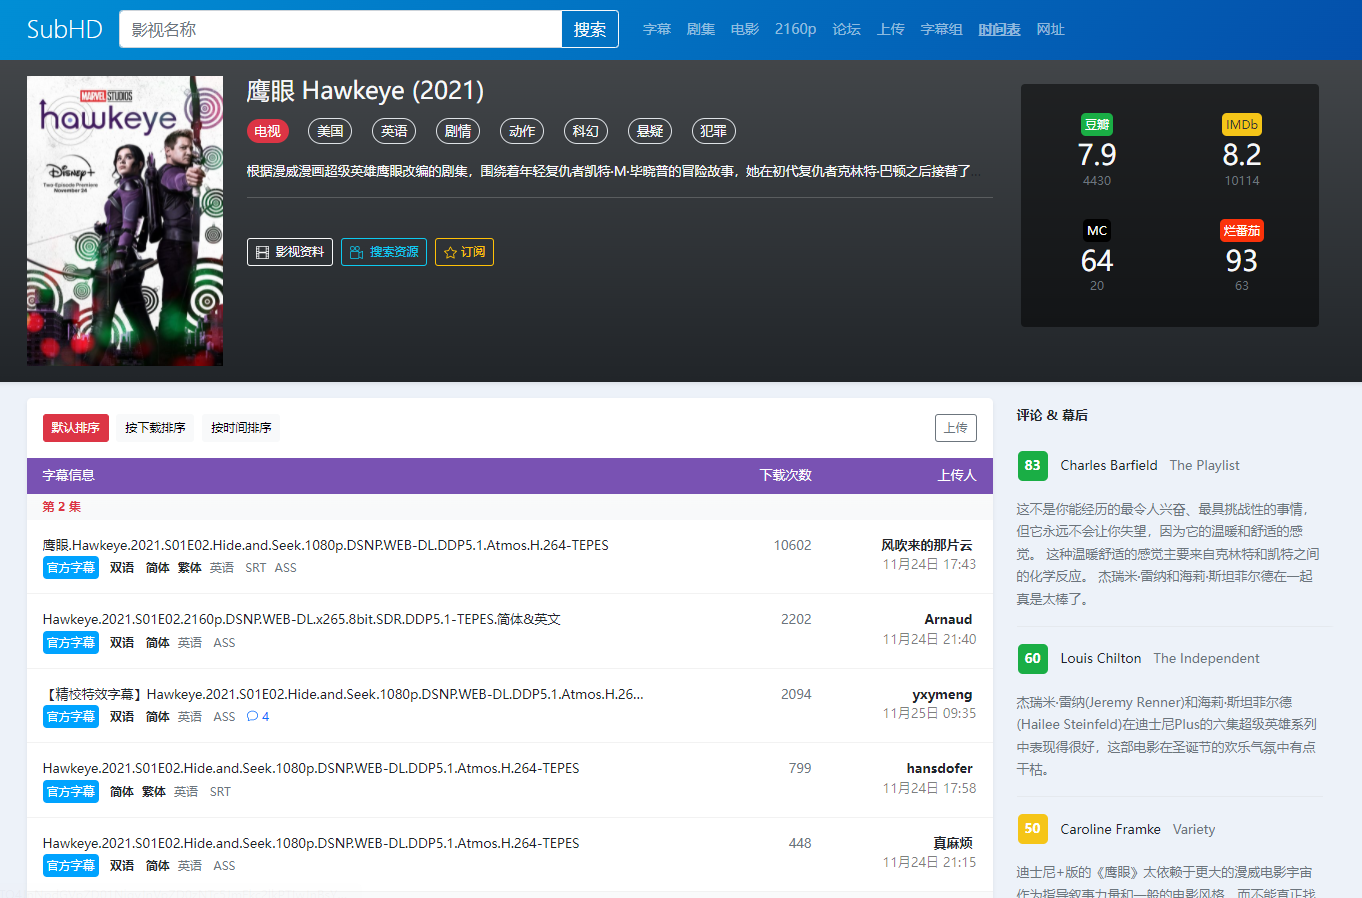Open the 剧集 navigation item
1362x898 pixels.
[x=701, y=29]
